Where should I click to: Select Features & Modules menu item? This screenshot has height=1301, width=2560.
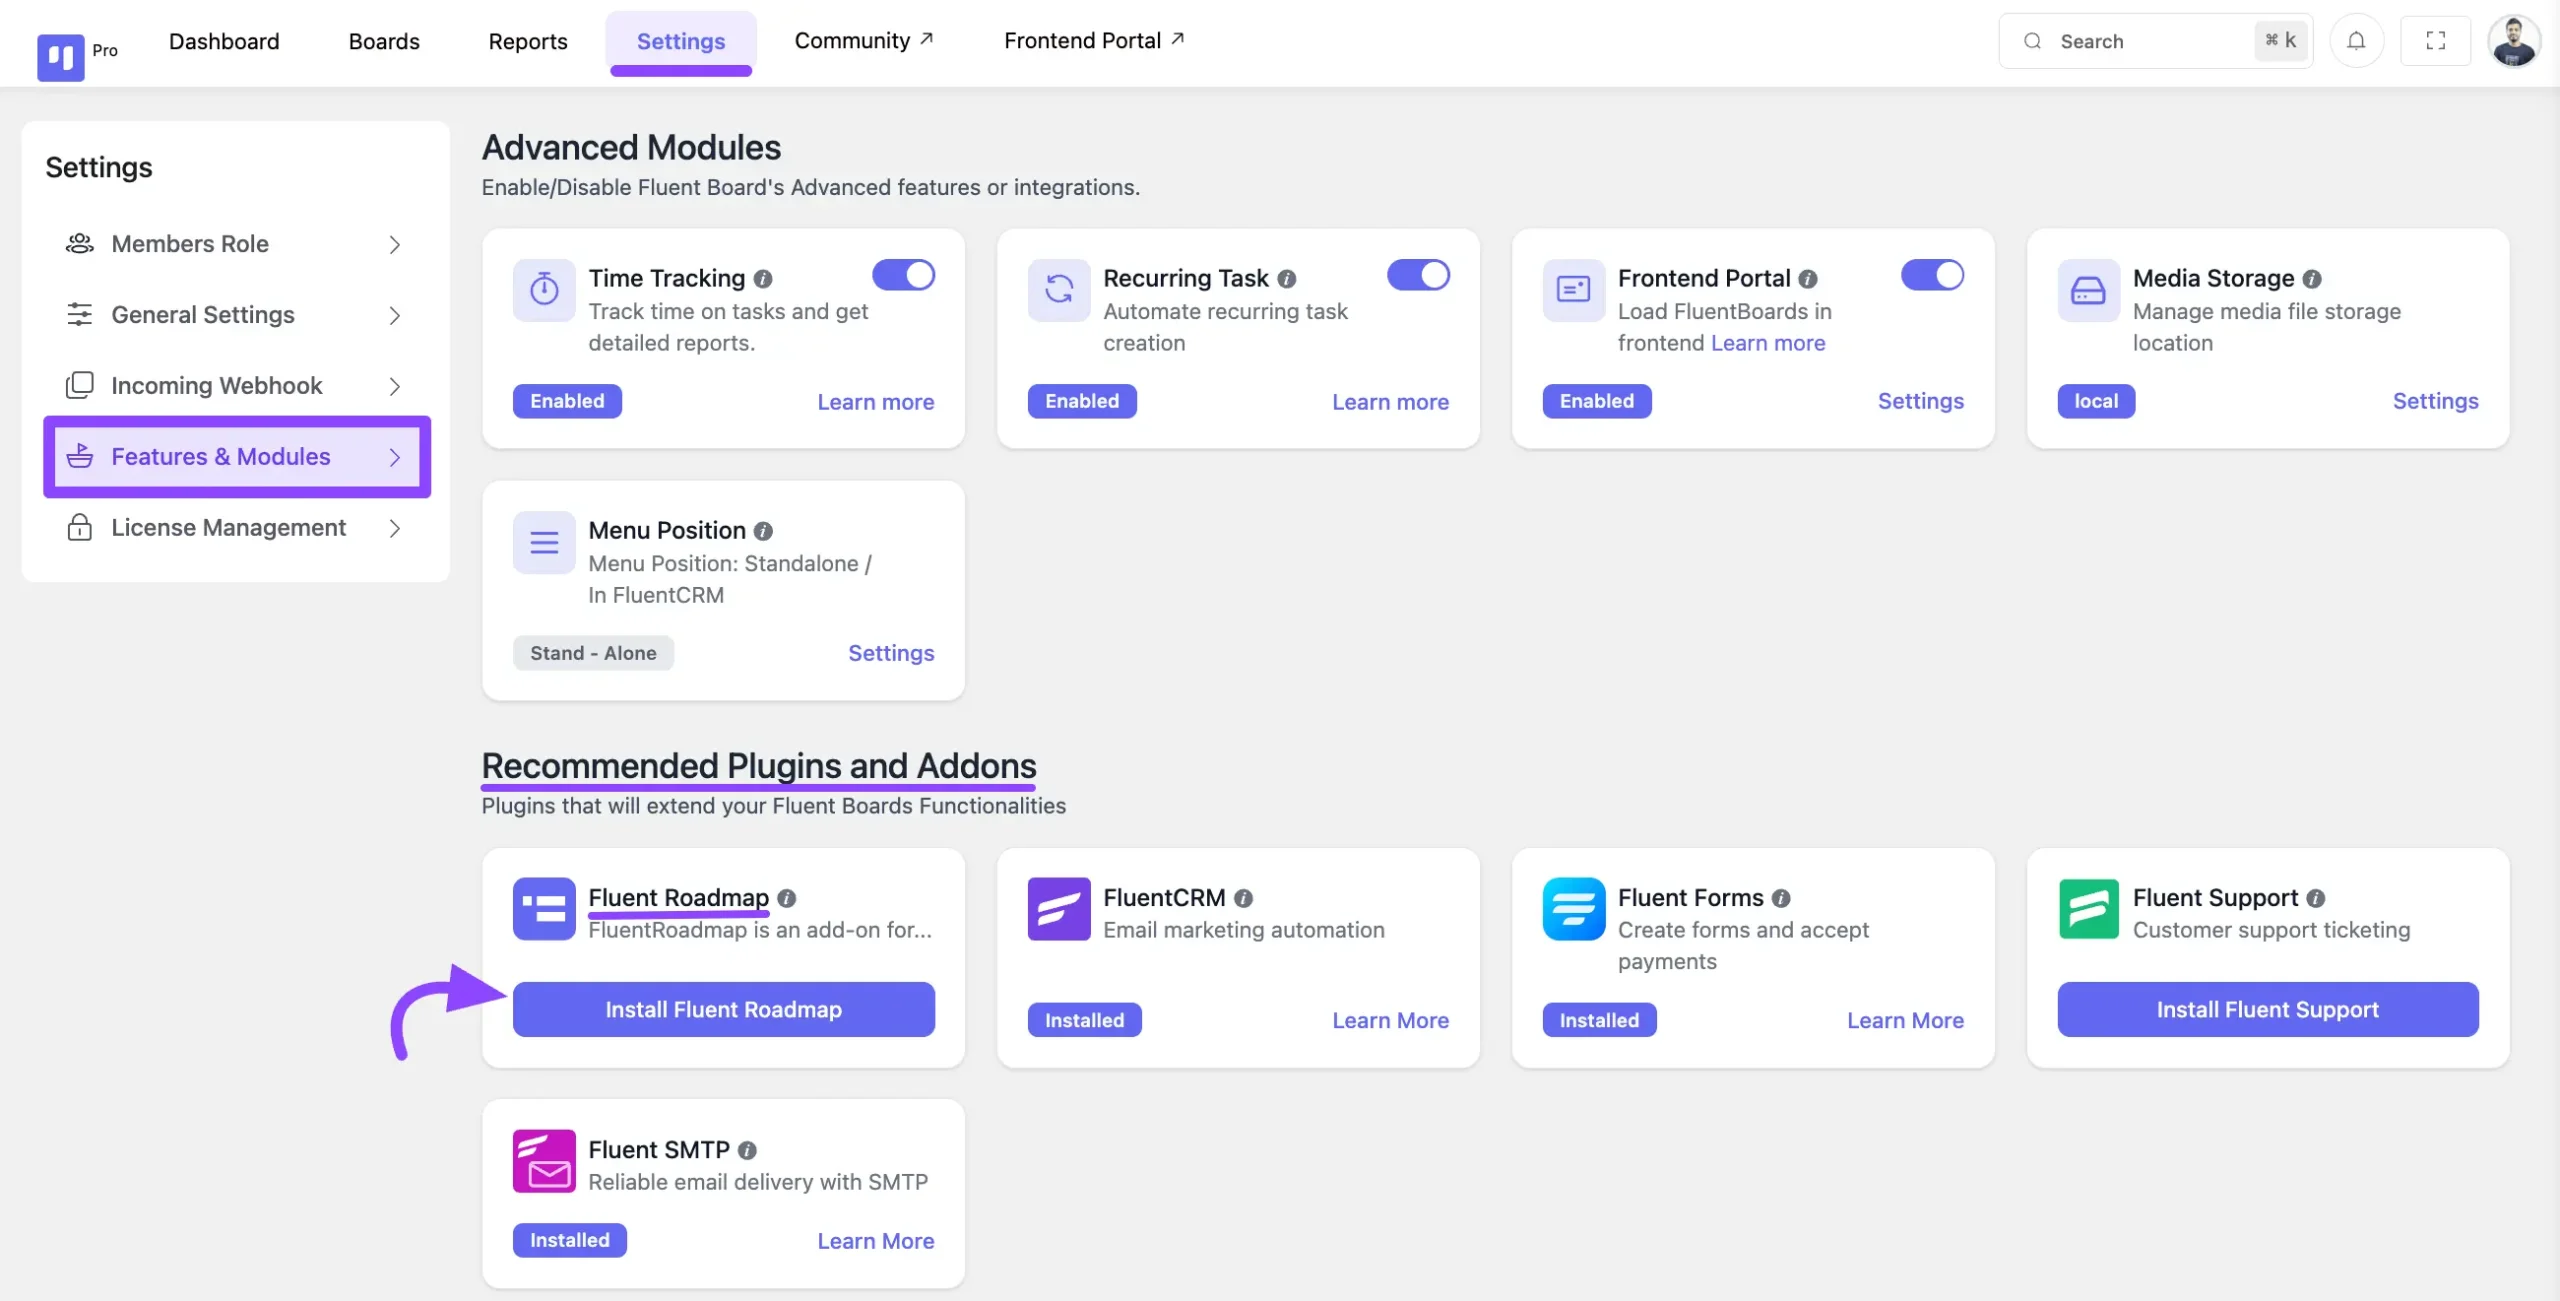coord(237,457)
